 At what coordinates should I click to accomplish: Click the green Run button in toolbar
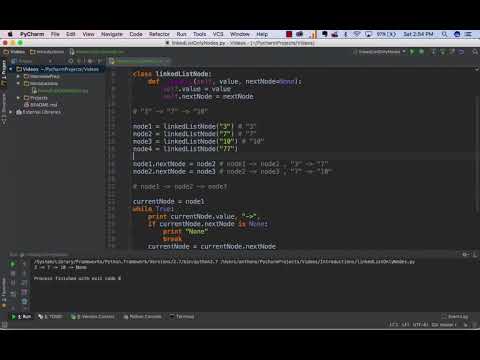pyautogui.click(x=412, y=52)
